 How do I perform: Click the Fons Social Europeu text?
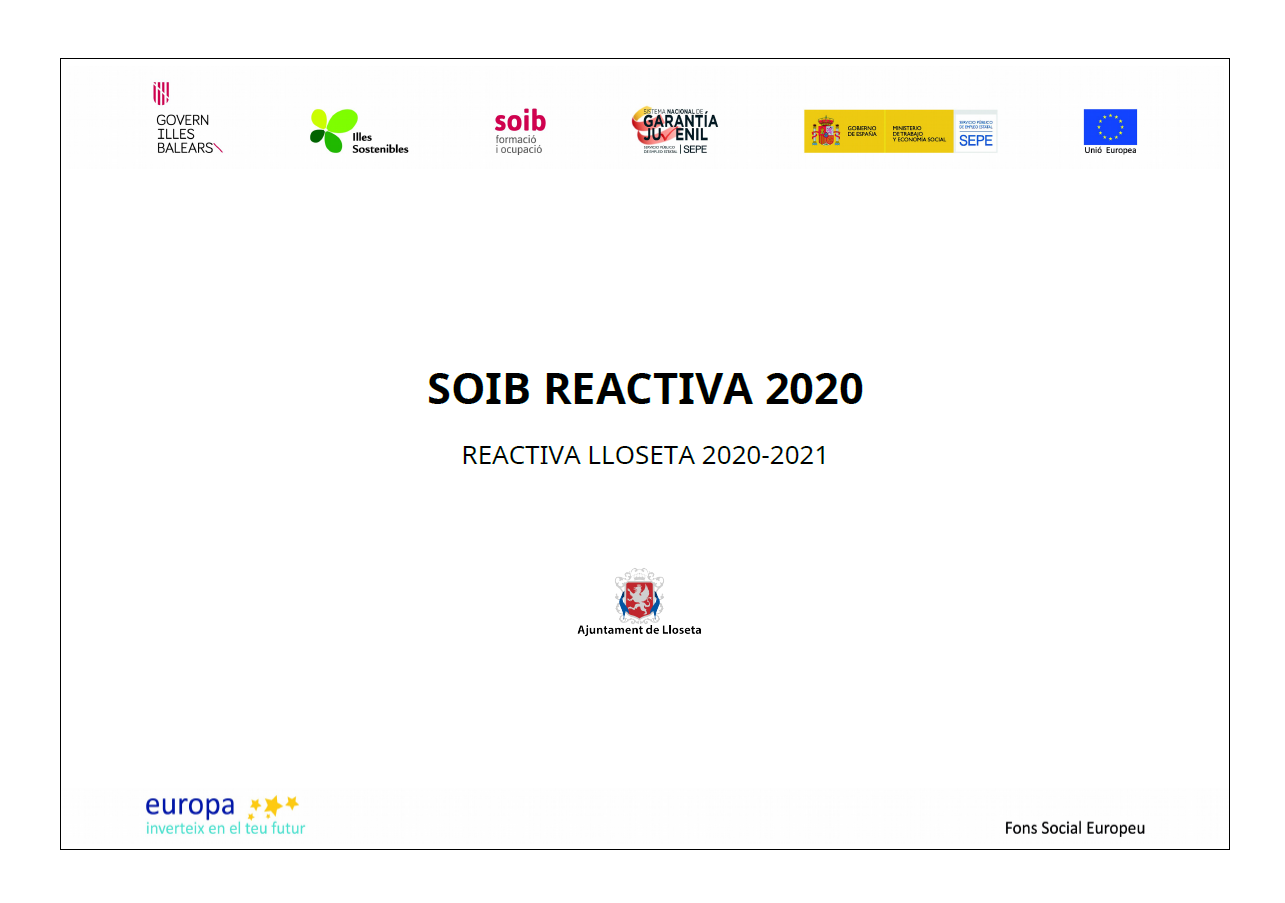pos(1075,828)
